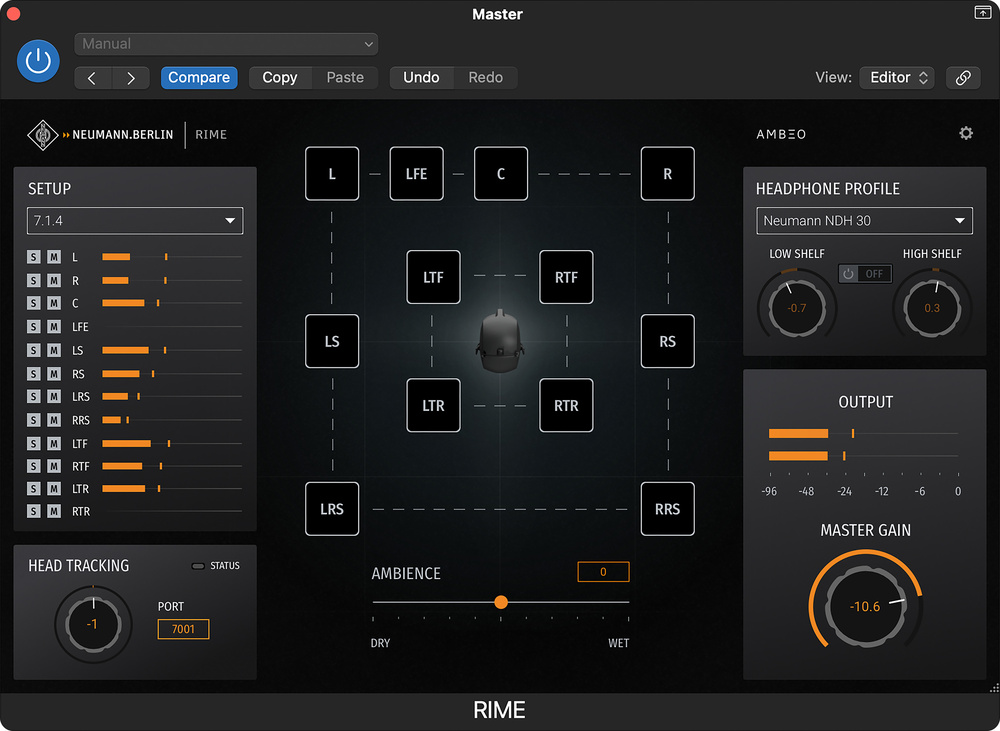The width and height of the screenshot is (1000, 731).
Task: Click the window expand icon top right
Action: [983, 13]
